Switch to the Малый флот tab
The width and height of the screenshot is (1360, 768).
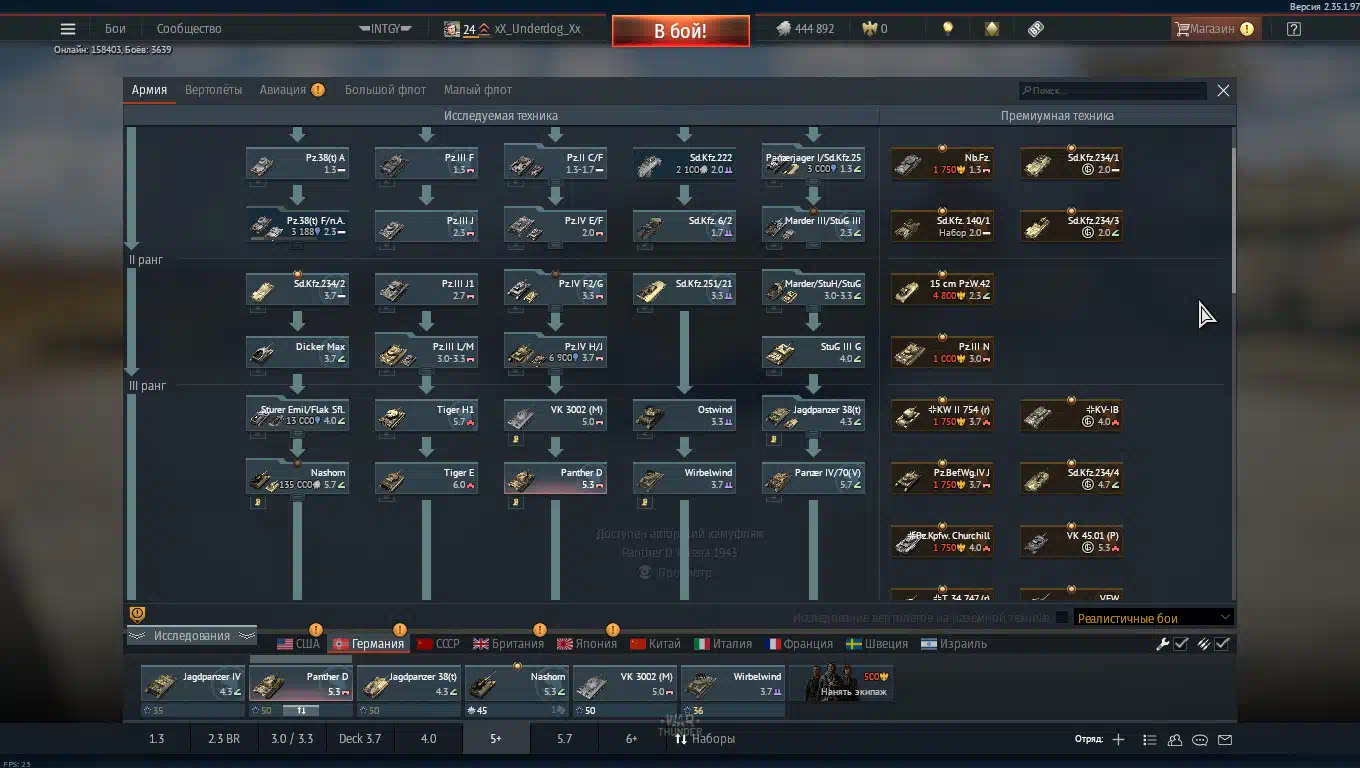[478, 90]
